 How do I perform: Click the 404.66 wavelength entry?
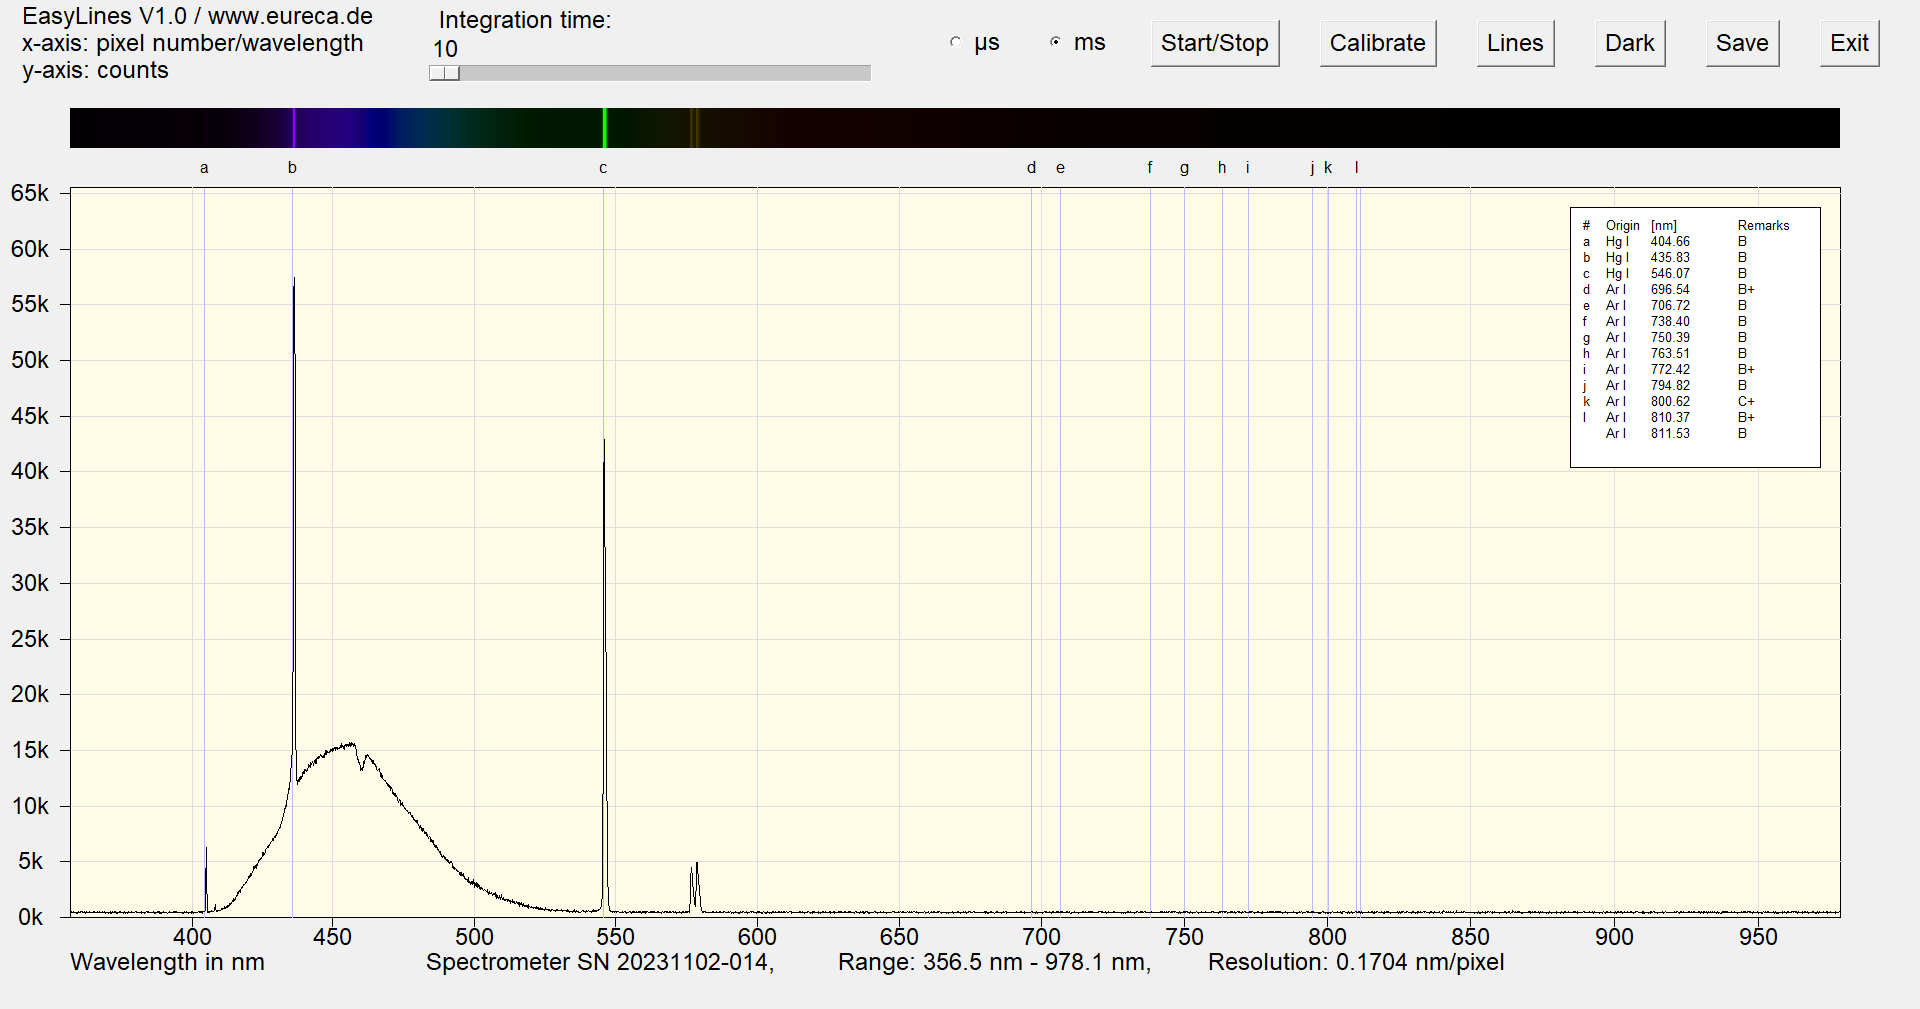tap(1670, 242)
